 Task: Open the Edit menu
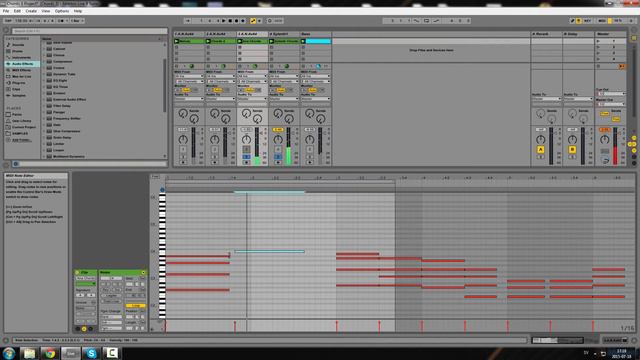coord(17,11)
